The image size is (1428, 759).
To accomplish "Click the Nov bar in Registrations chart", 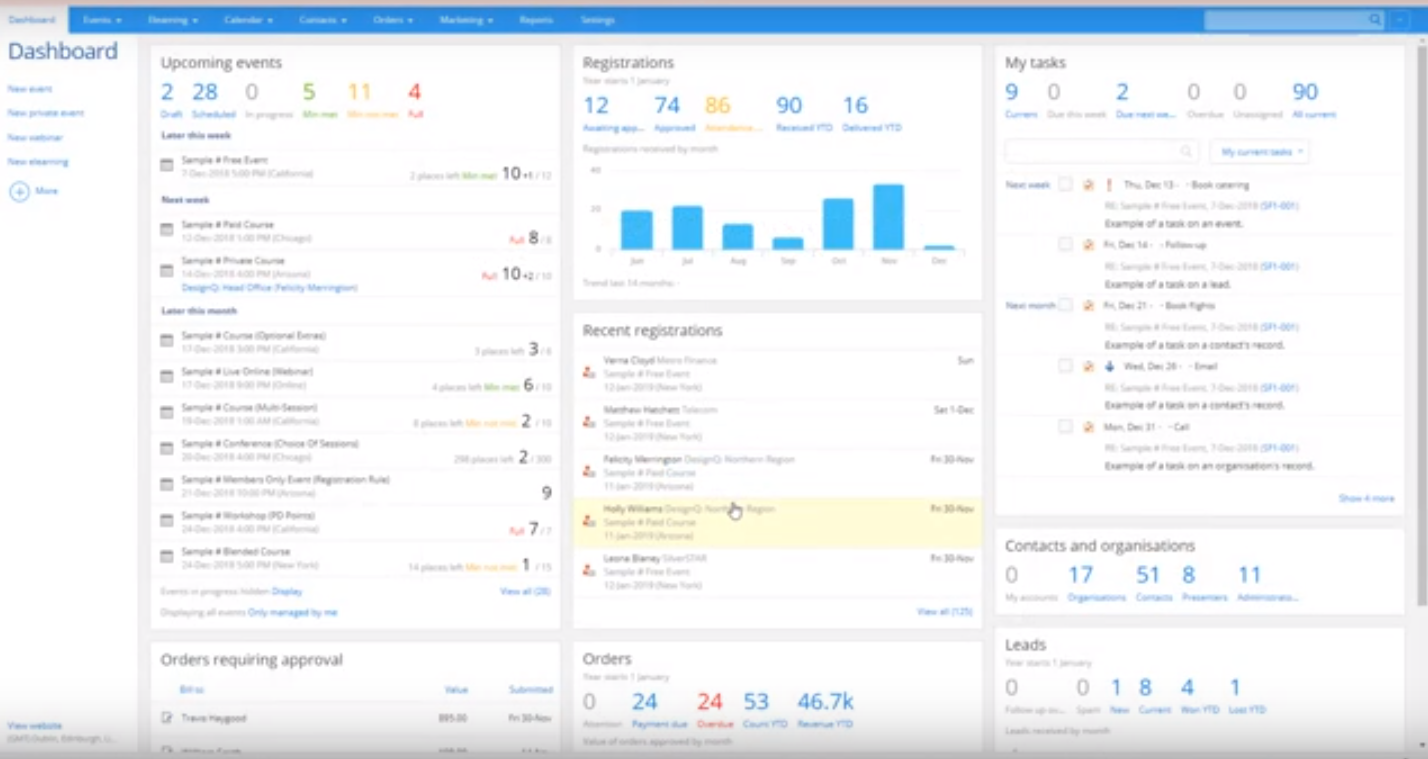I will [x=888, y=217].
